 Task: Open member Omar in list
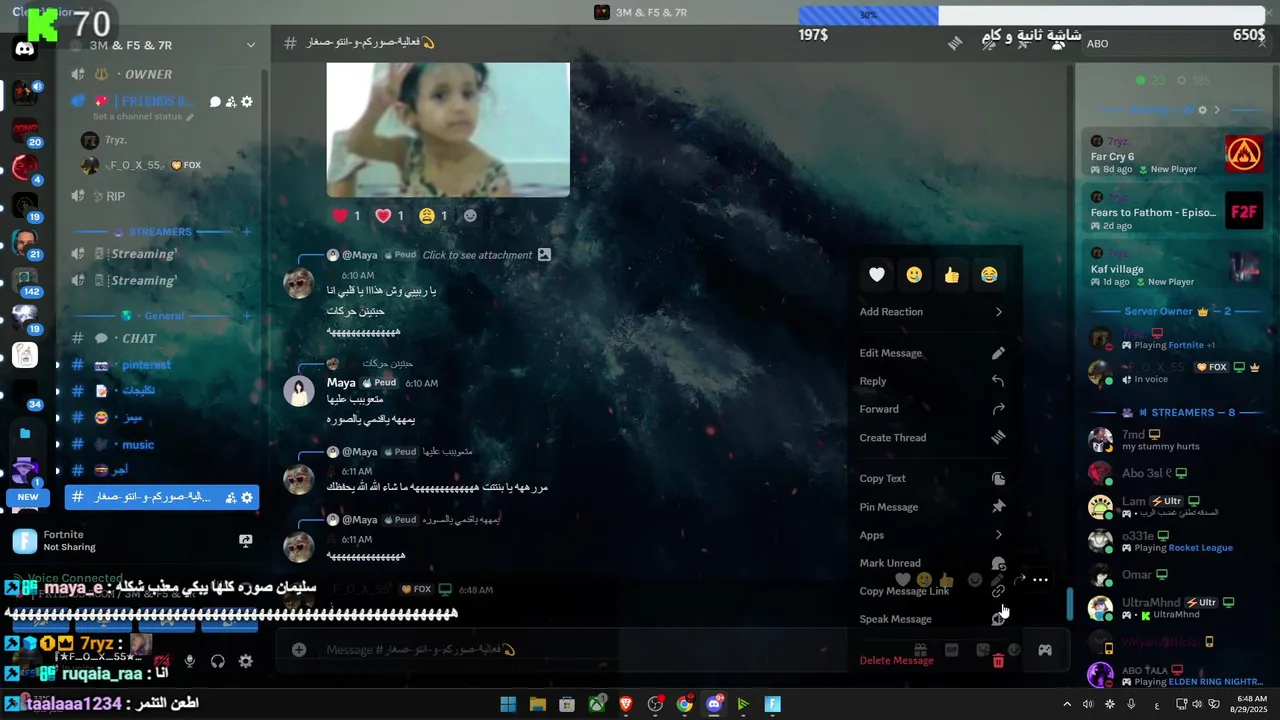click(x=1175, y=575)
